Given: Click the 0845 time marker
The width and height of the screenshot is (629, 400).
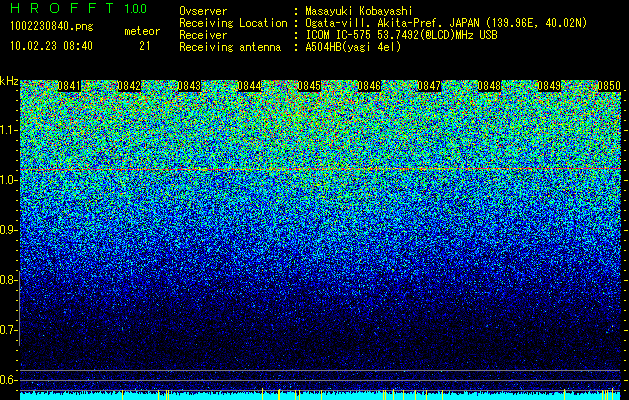Looking at the screenshot, I should pos(309,86).
